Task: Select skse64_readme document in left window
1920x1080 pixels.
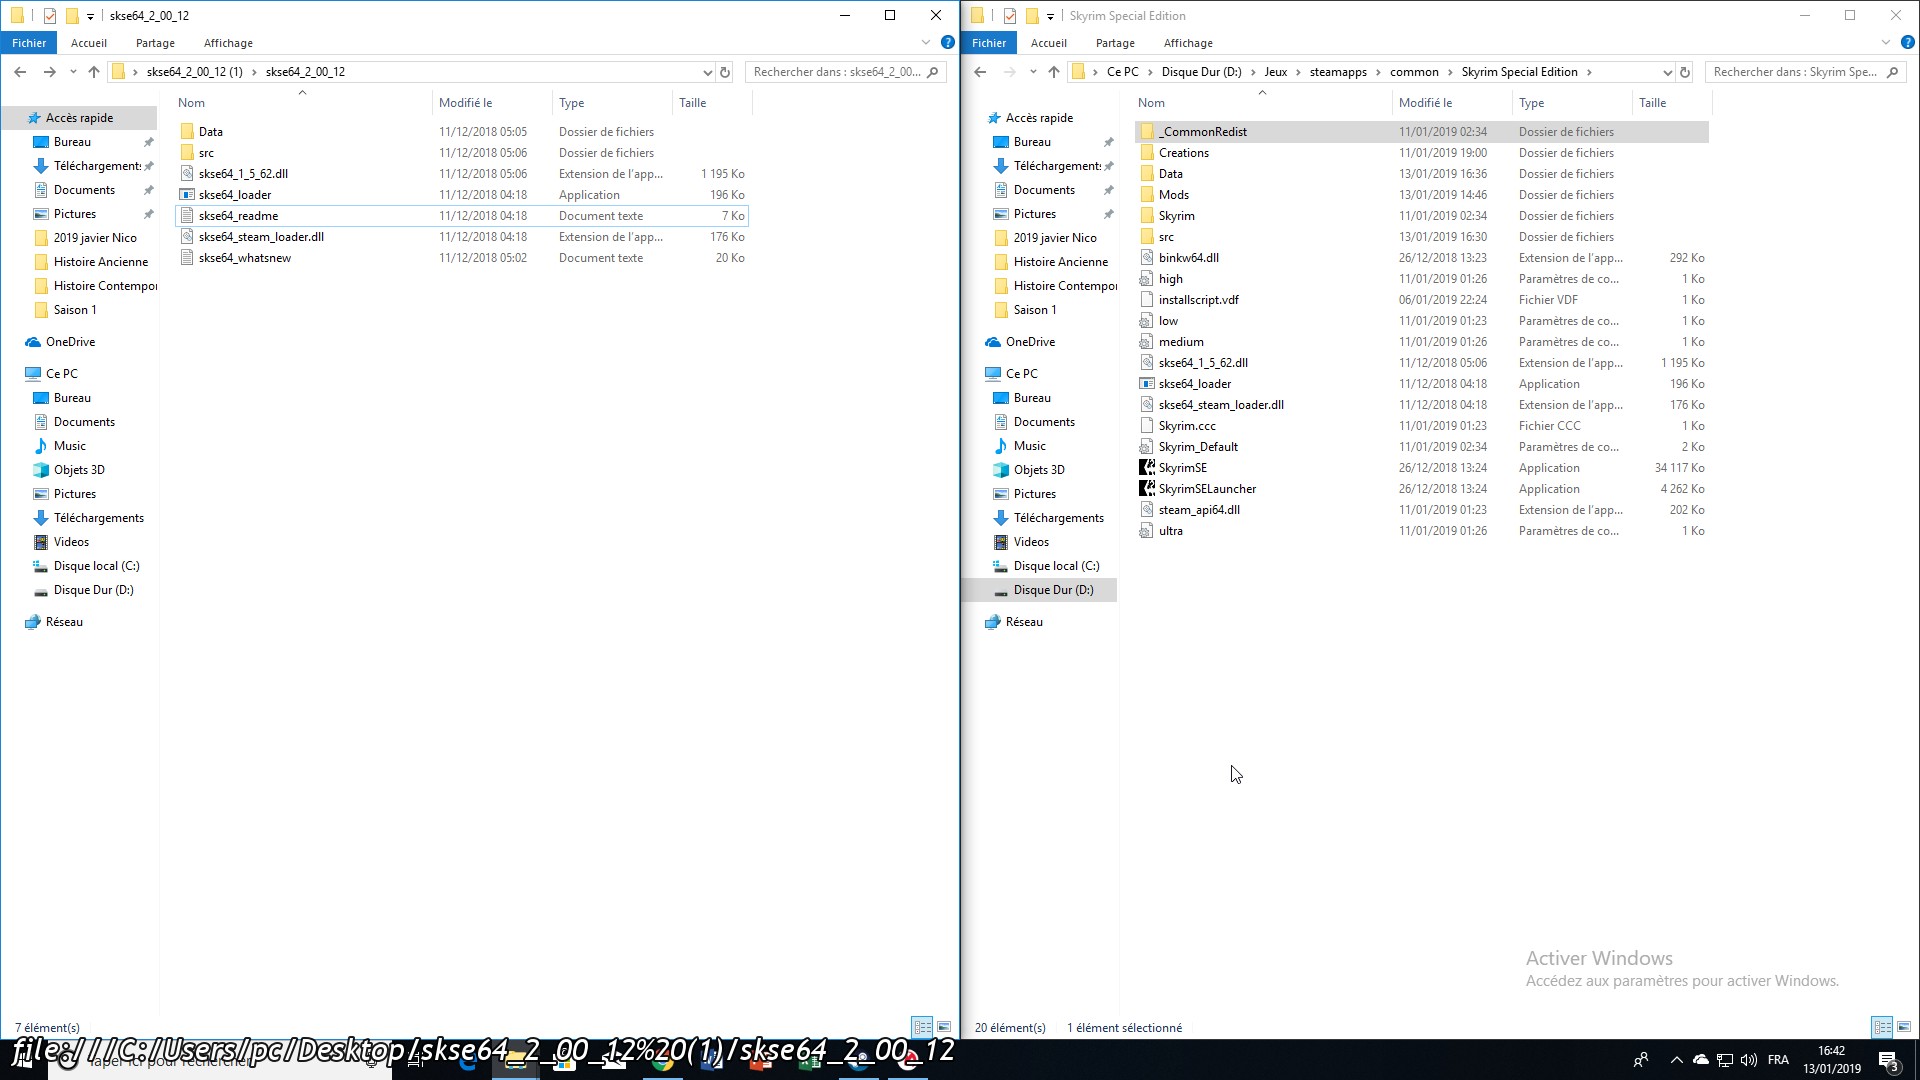Action: click(x=238, y=216)
